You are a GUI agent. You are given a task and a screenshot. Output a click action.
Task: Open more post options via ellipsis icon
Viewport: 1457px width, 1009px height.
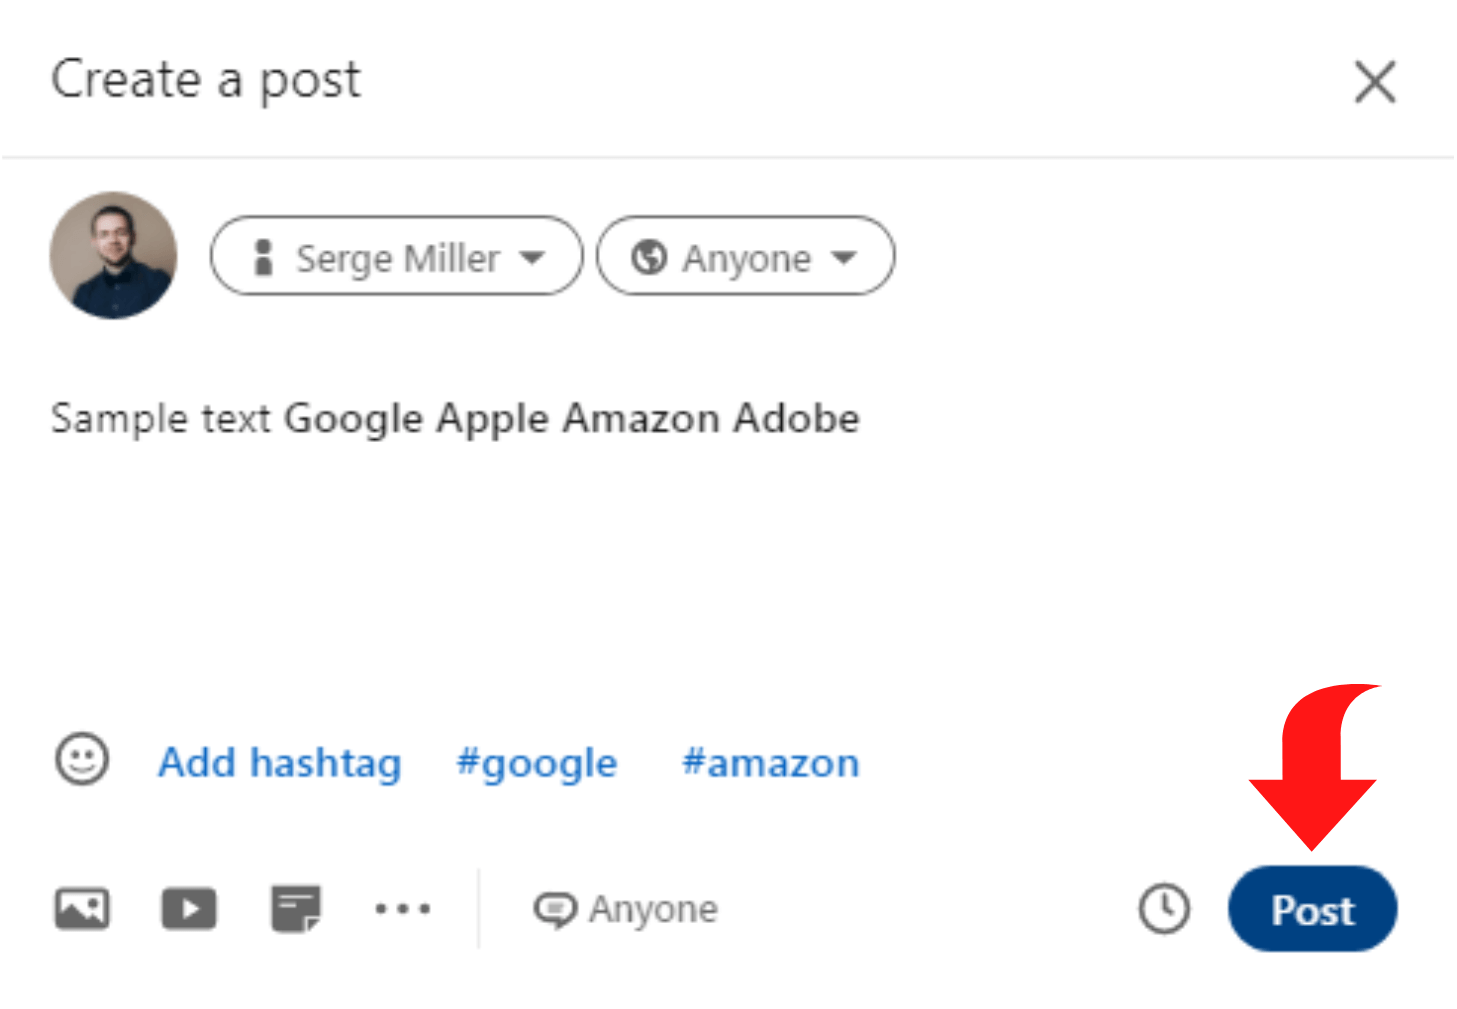click(403, 908)
